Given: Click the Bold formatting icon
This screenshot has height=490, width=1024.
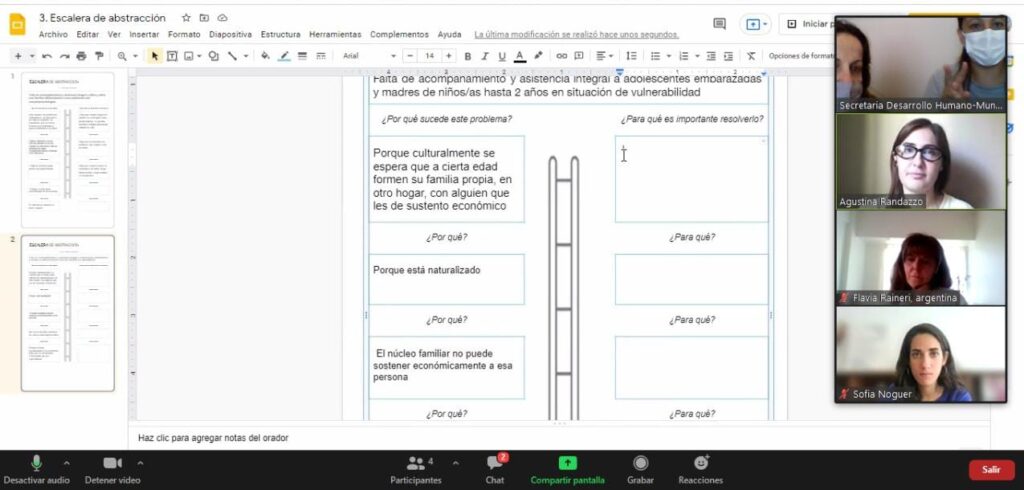Looking at the screenshot, I should click(x=467, y=56).
